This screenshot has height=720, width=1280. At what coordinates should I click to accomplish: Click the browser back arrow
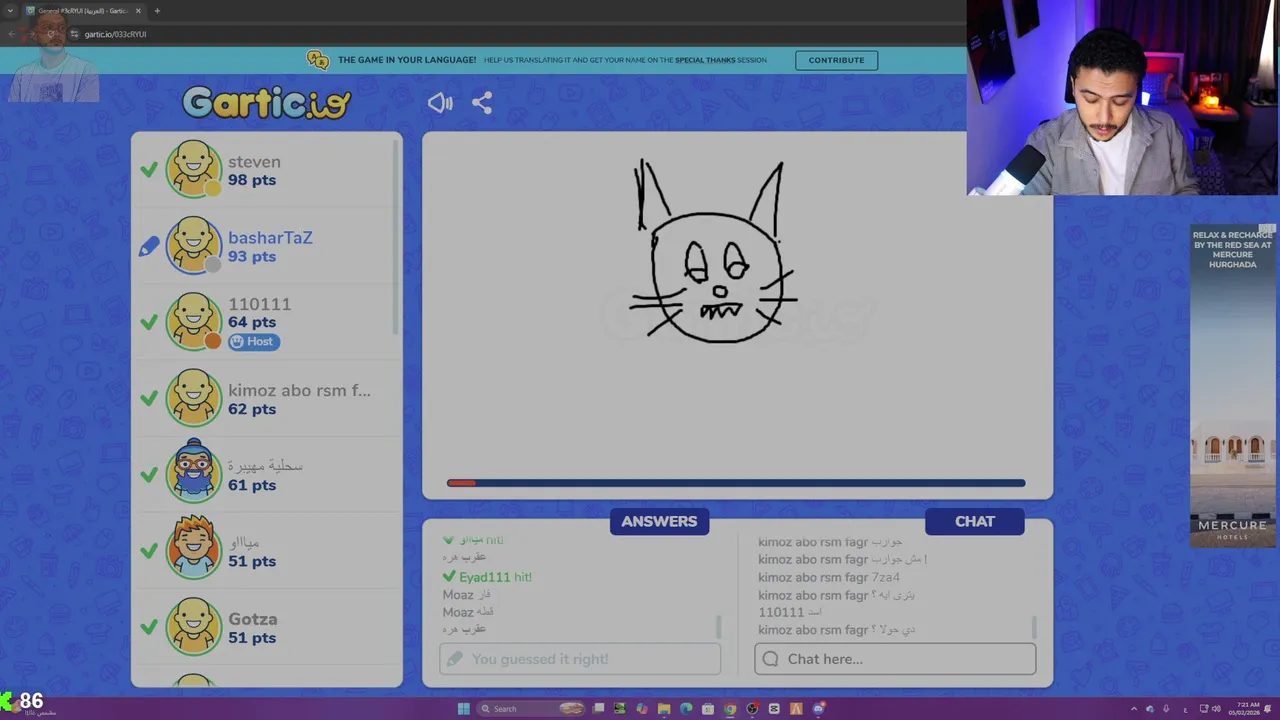click(12, 34)
